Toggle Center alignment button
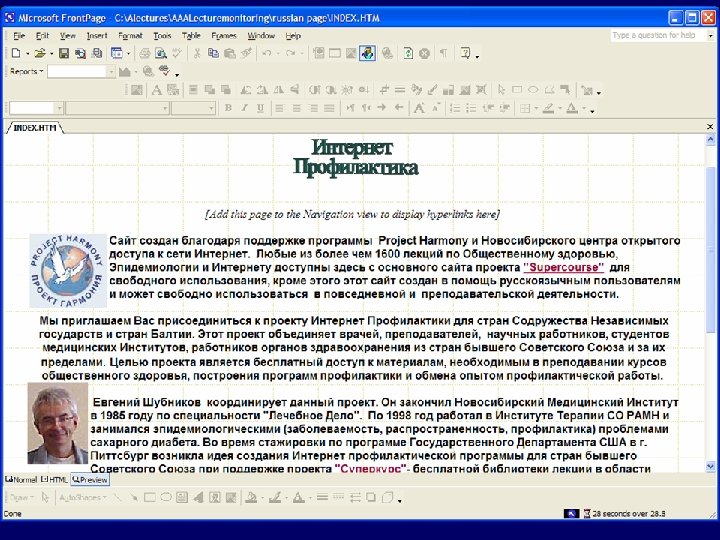 pyautogui.click(x=296, y=108)
